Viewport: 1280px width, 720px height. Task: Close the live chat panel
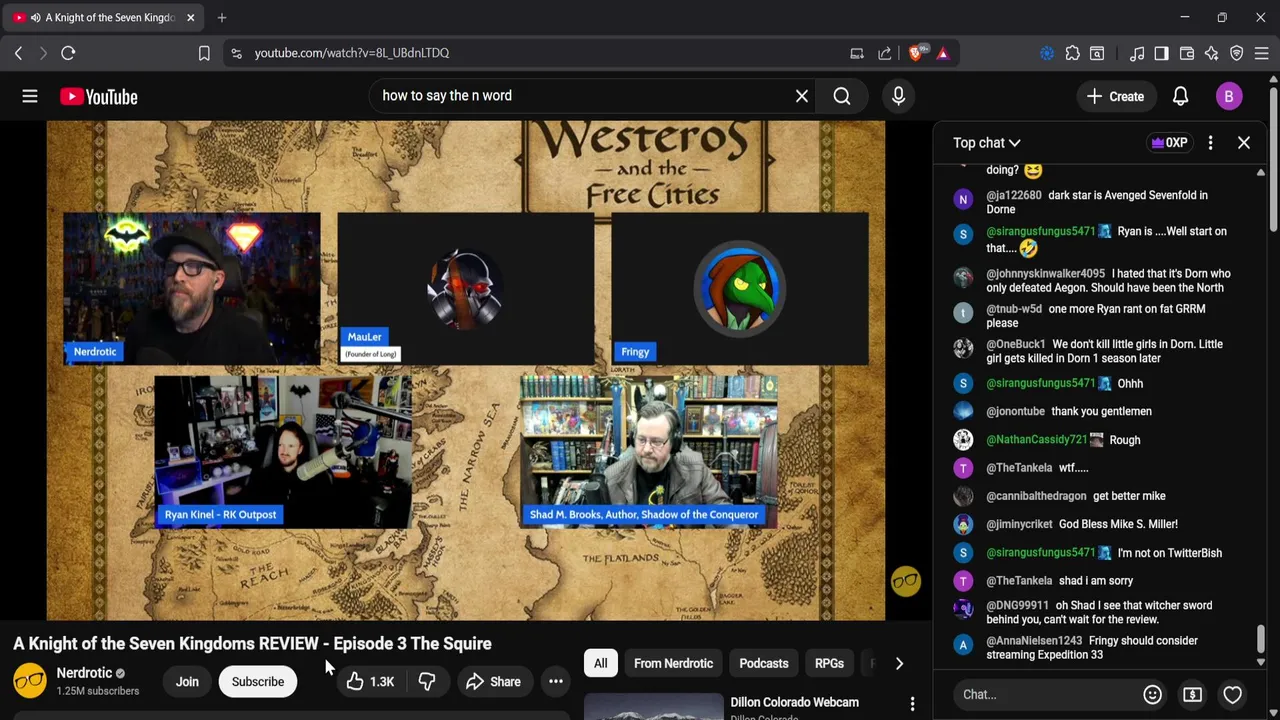pos(1244,143)
